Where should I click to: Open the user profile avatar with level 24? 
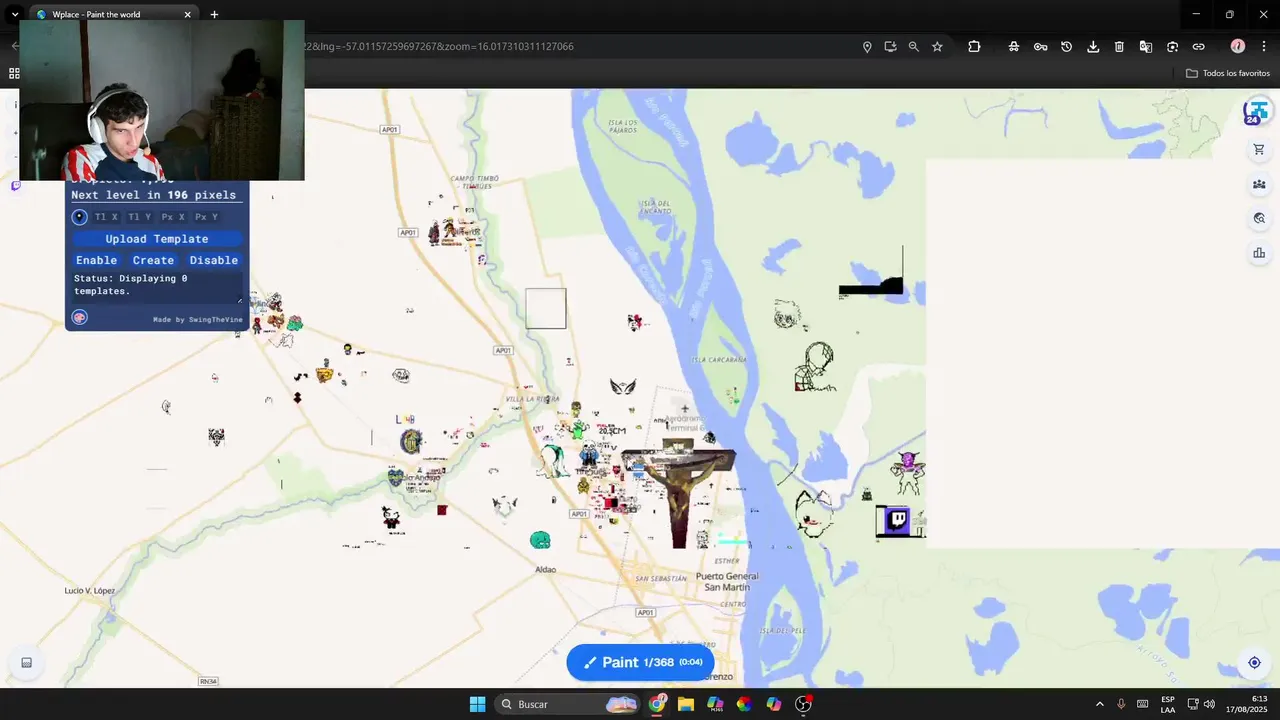pos(1256,112)
